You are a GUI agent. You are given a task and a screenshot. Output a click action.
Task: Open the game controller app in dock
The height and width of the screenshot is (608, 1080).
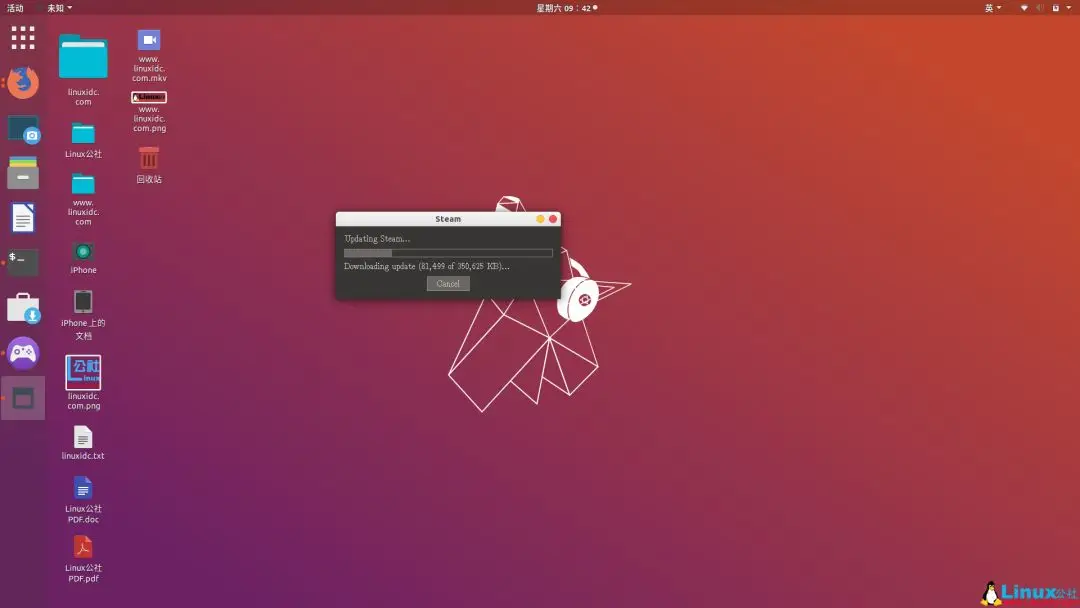23,353
